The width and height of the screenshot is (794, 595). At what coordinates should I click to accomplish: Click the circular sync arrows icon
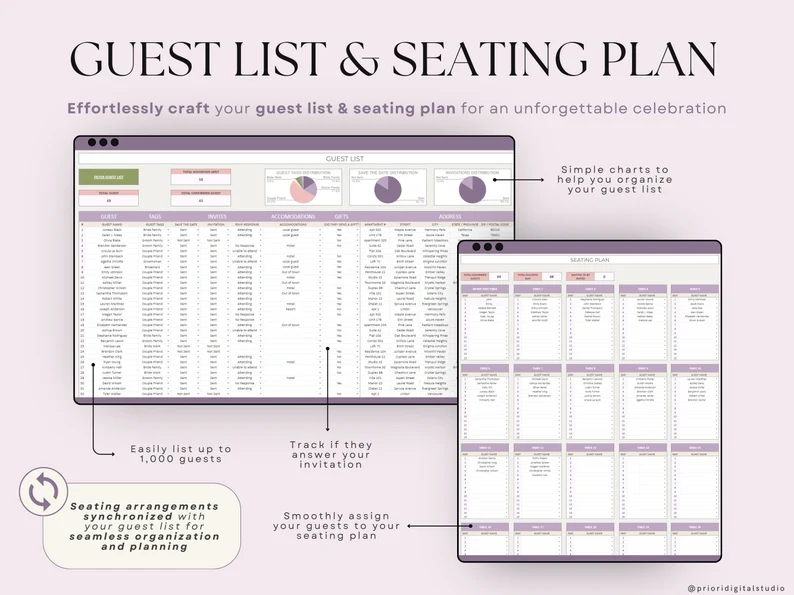pyautogui.click(x=44, y=491)
